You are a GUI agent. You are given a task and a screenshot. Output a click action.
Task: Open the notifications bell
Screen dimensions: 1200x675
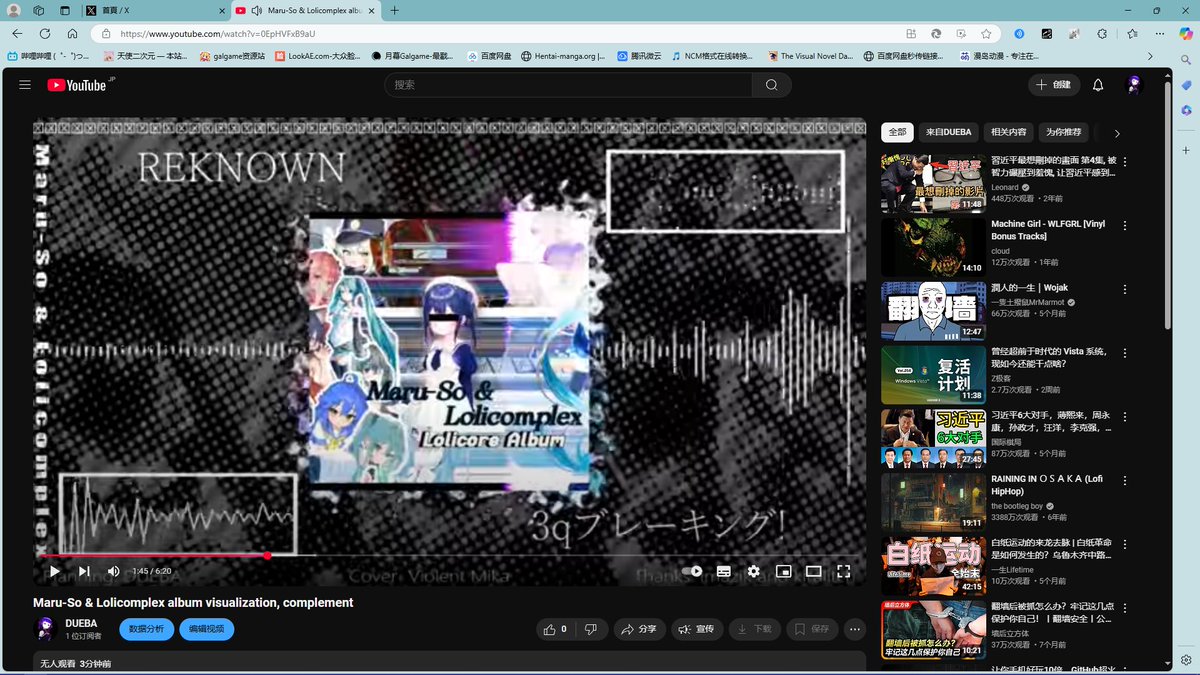1098,85
